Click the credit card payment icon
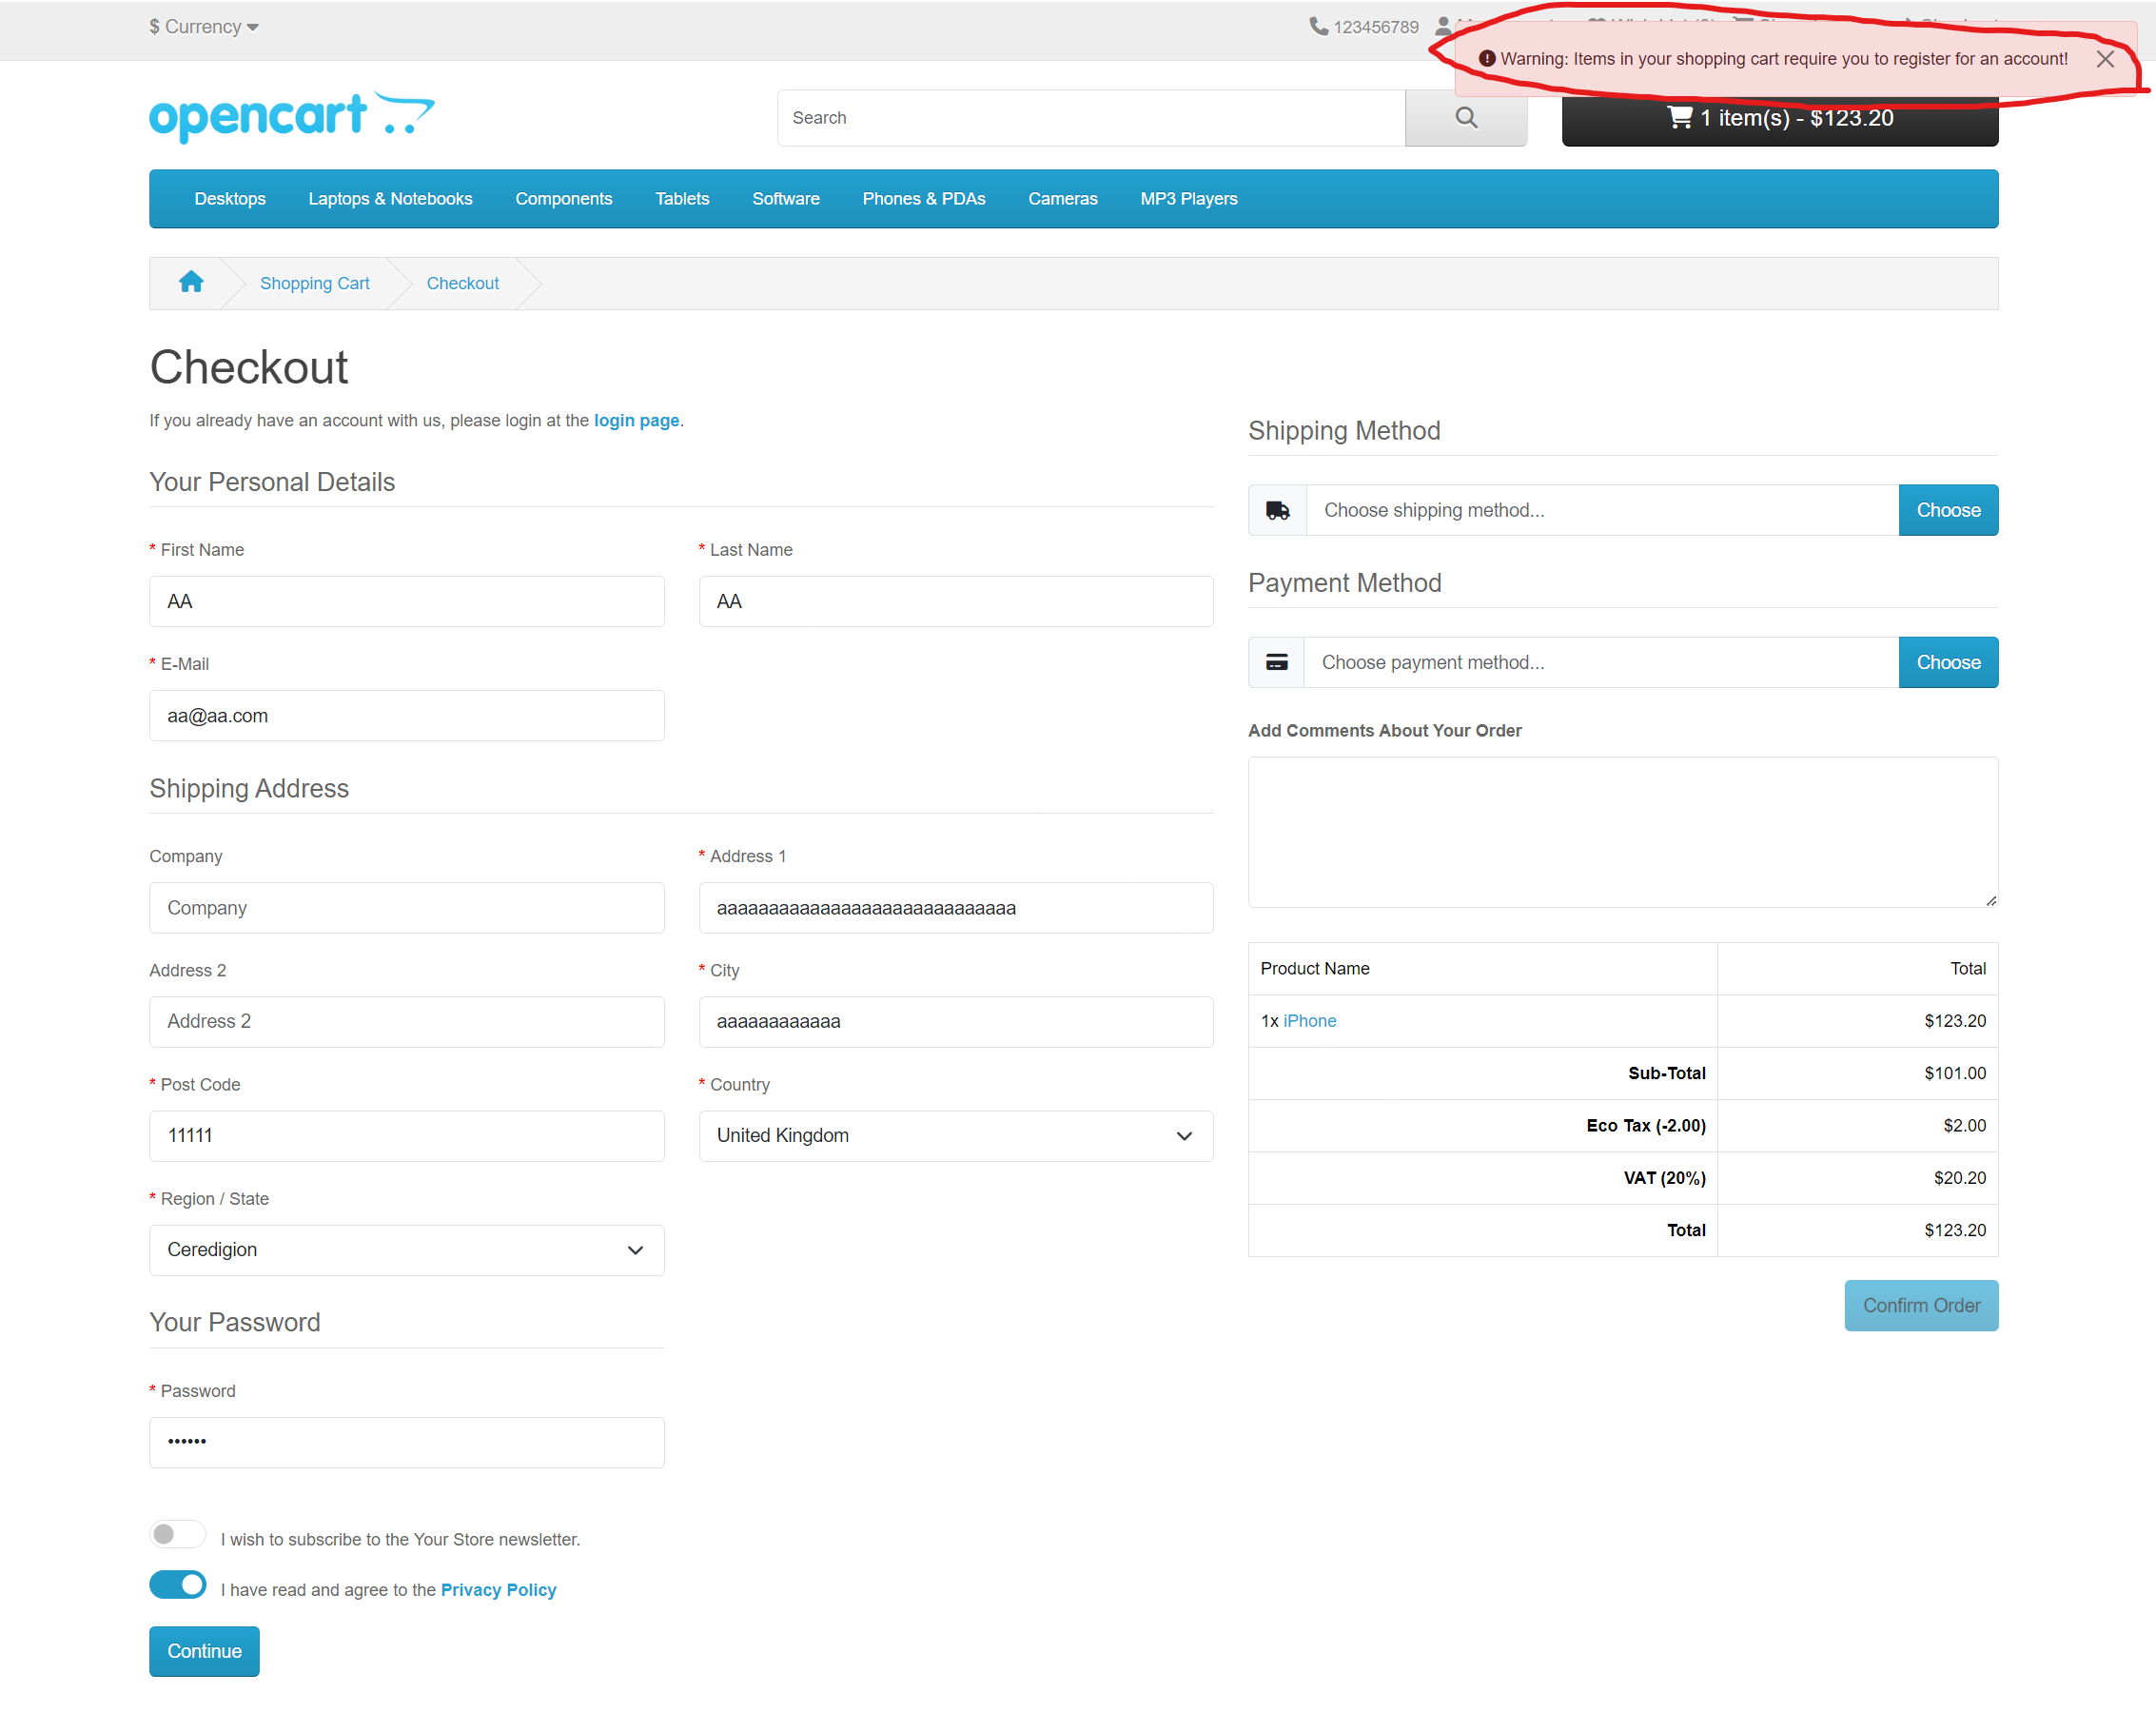The width and height of the screenshot is (2156, 1732). coord(1276,663)
